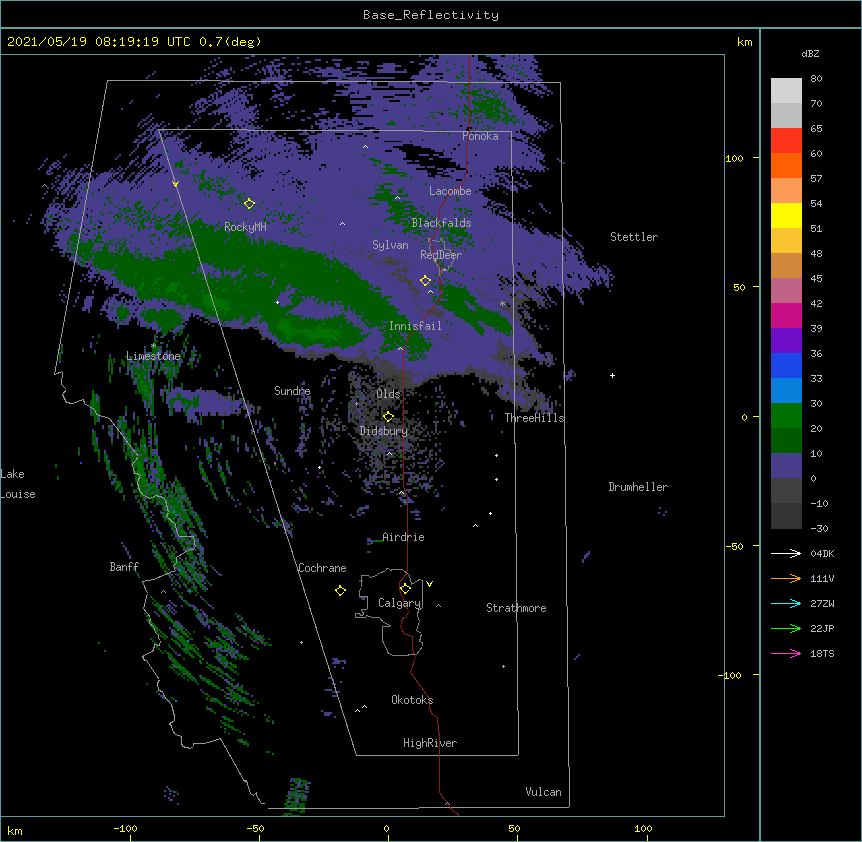The height and width of the screenshot is (842, 862).
Task: Click the Limestone label
Action: [153, 356]
